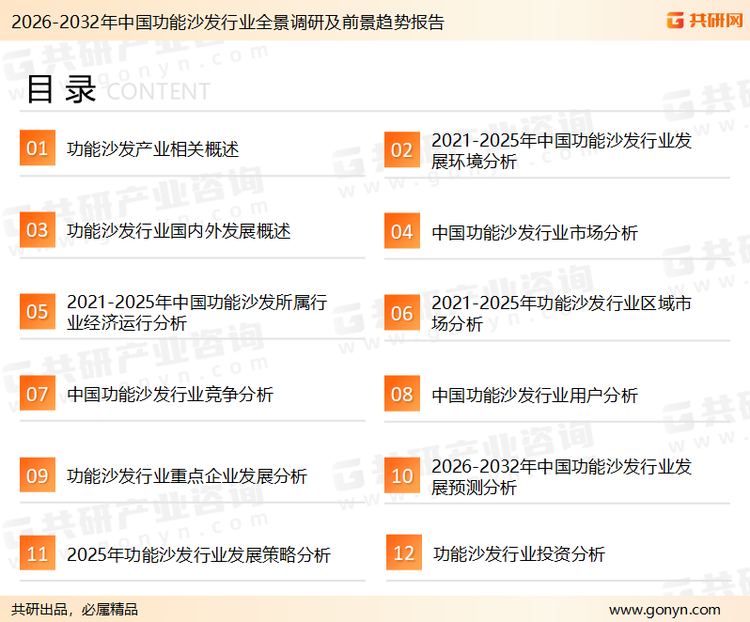Image resolution: width=750 pixels, height=622 pixels.
Task: Click the orange 06 number box
Action: (402, 313)
